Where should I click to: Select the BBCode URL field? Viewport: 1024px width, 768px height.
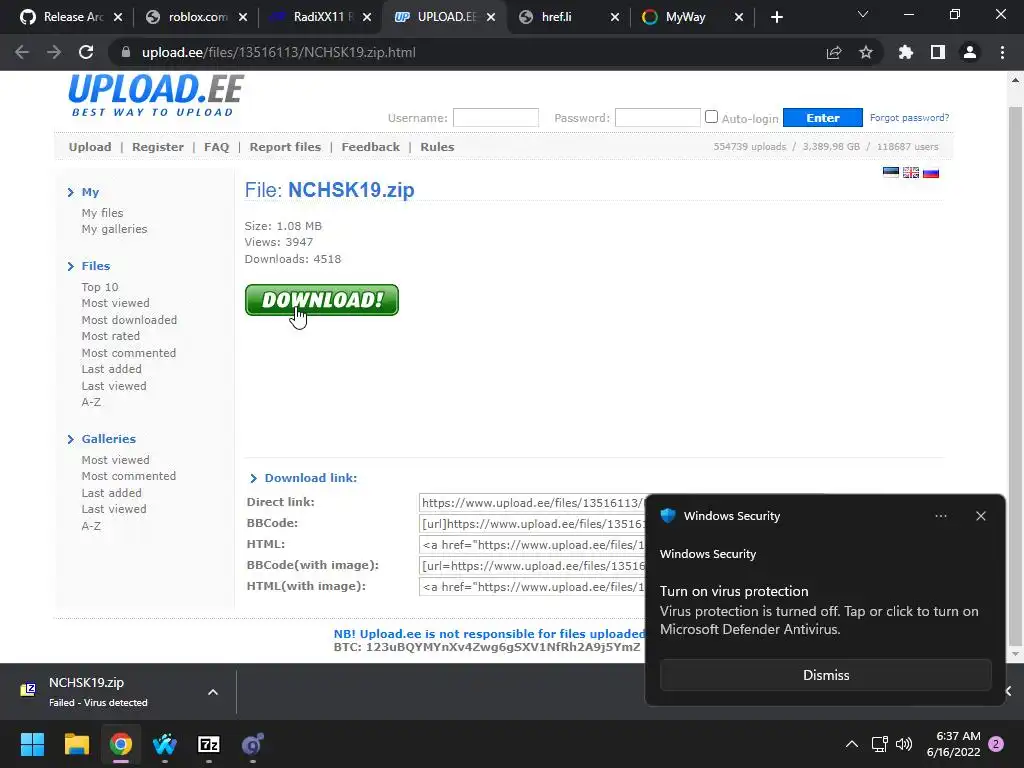click(x=532, y=524)
